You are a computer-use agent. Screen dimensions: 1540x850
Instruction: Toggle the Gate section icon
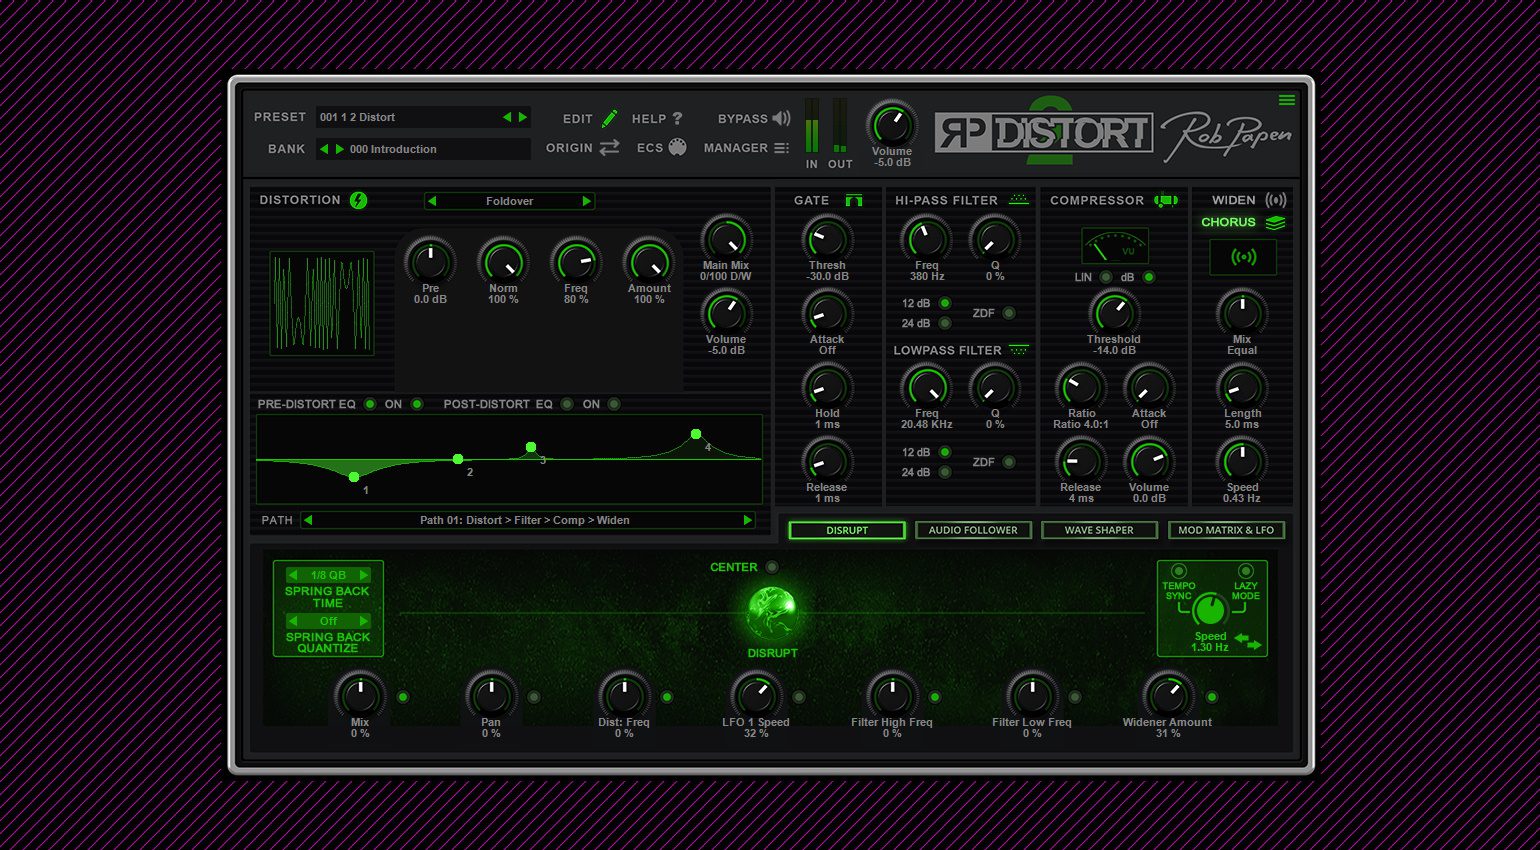853,200
